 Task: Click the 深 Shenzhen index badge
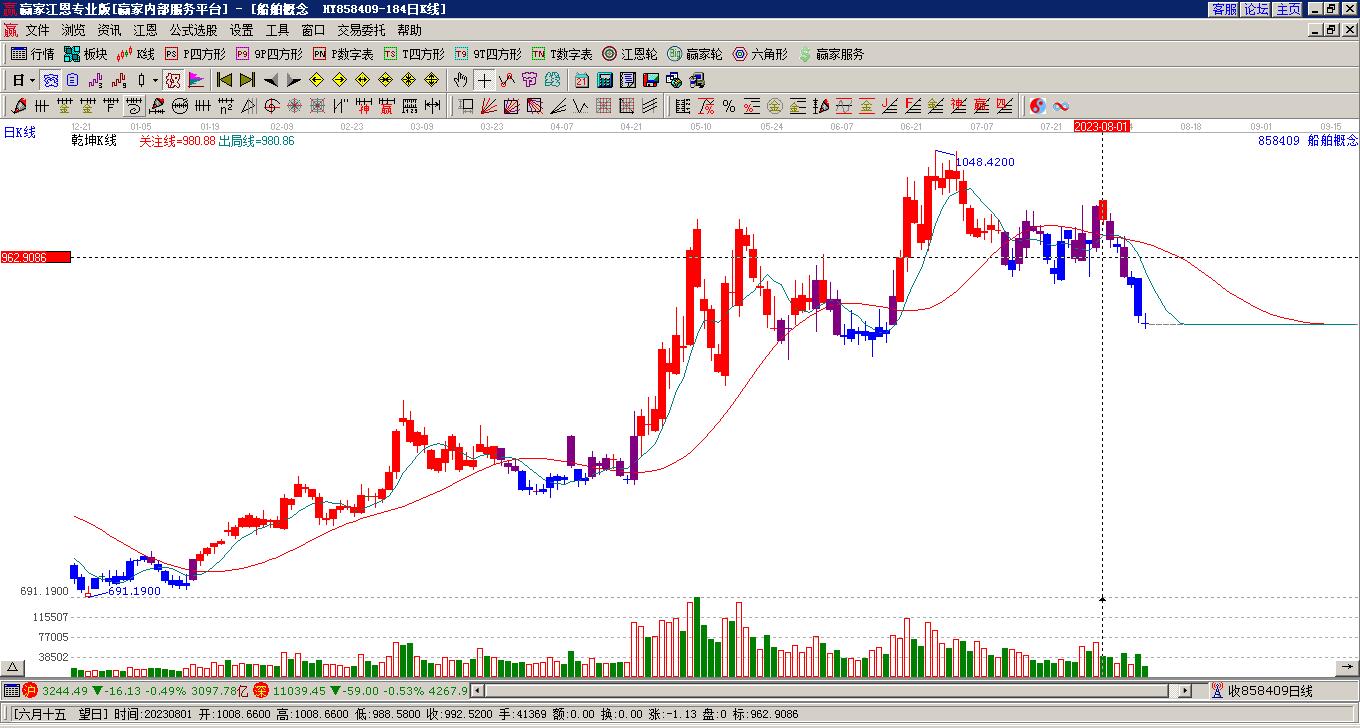click(260, 690)
